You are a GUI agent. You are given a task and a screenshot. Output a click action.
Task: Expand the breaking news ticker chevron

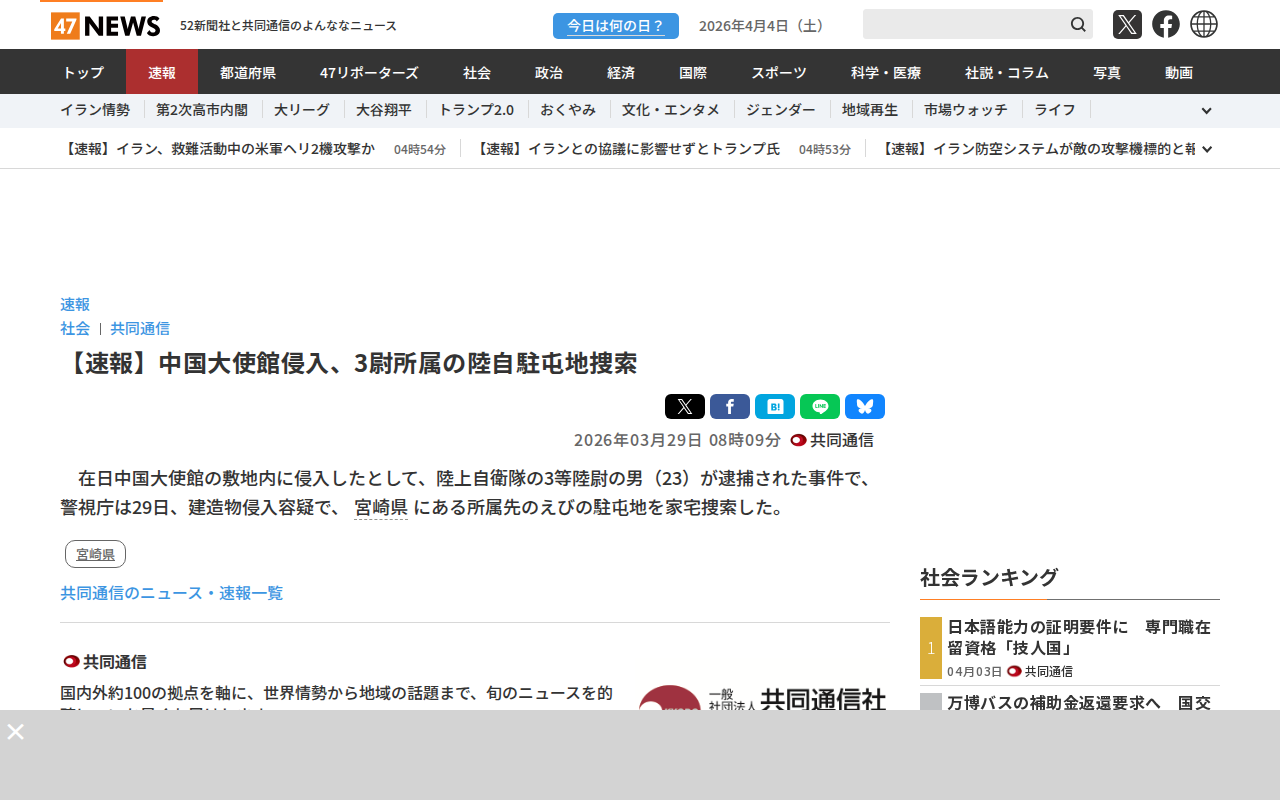click(1207, 149)
